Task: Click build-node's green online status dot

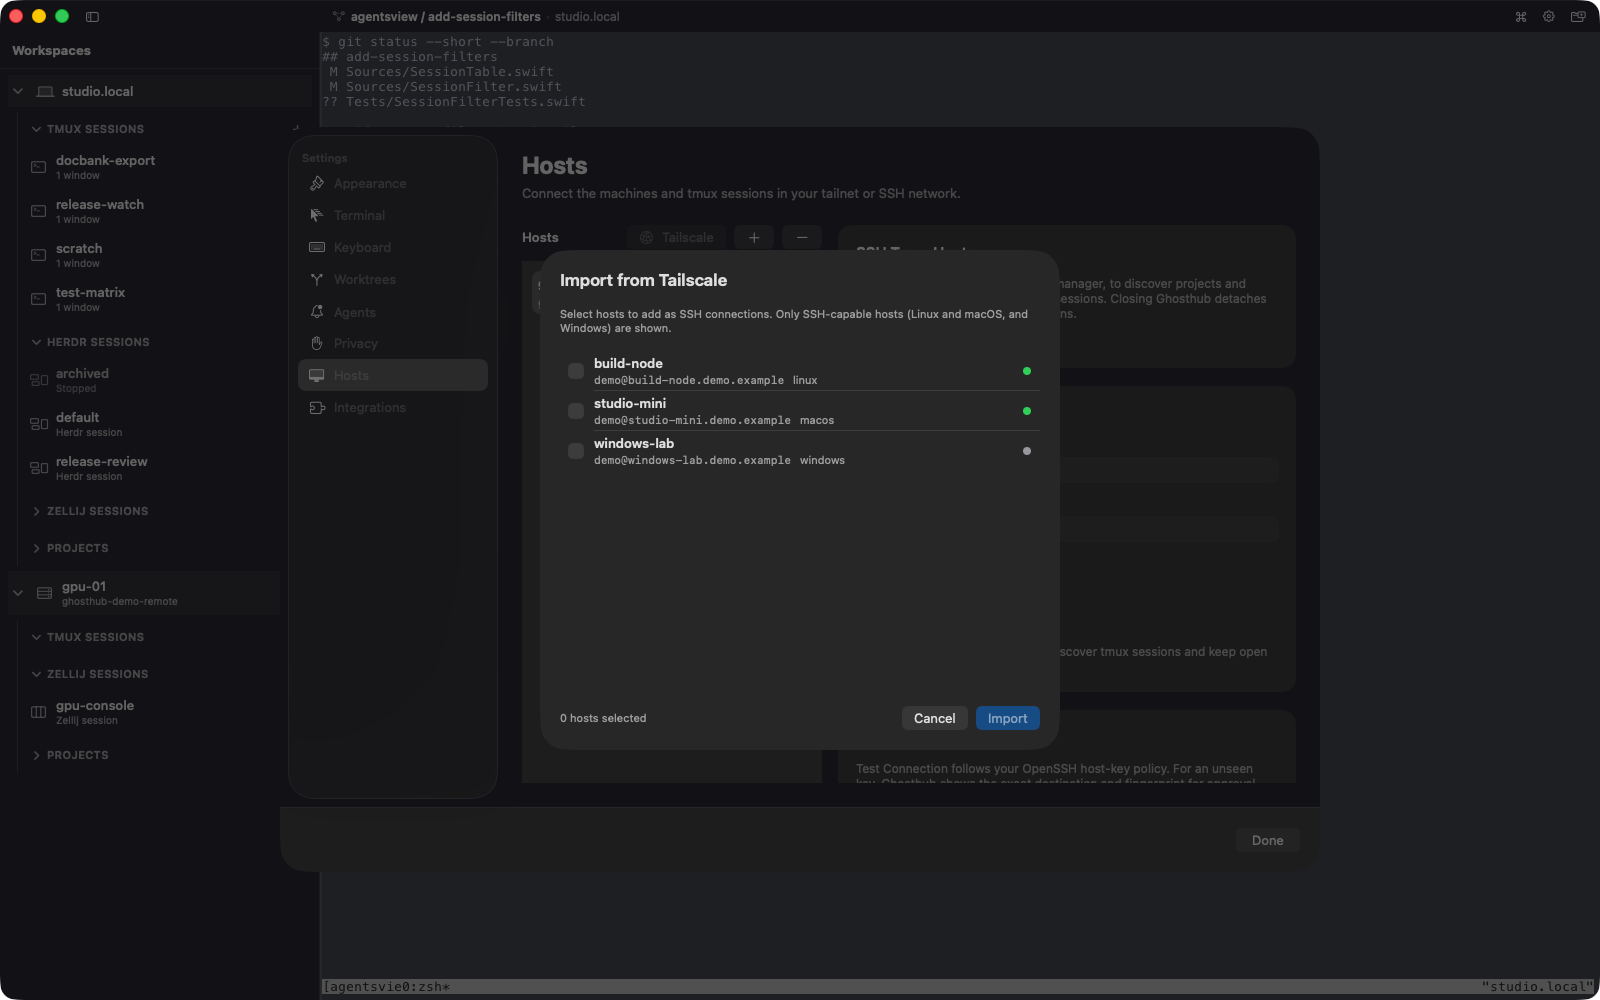Action: tap(1027, 371)
